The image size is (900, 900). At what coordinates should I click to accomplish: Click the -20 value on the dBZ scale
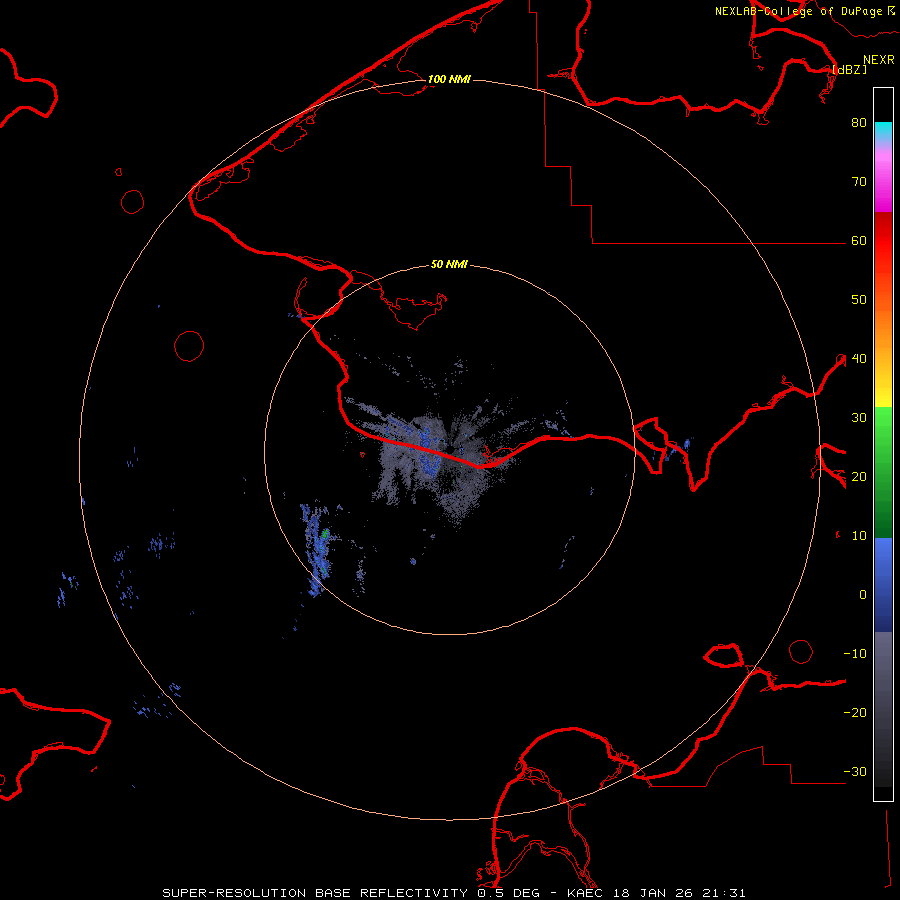855,713
